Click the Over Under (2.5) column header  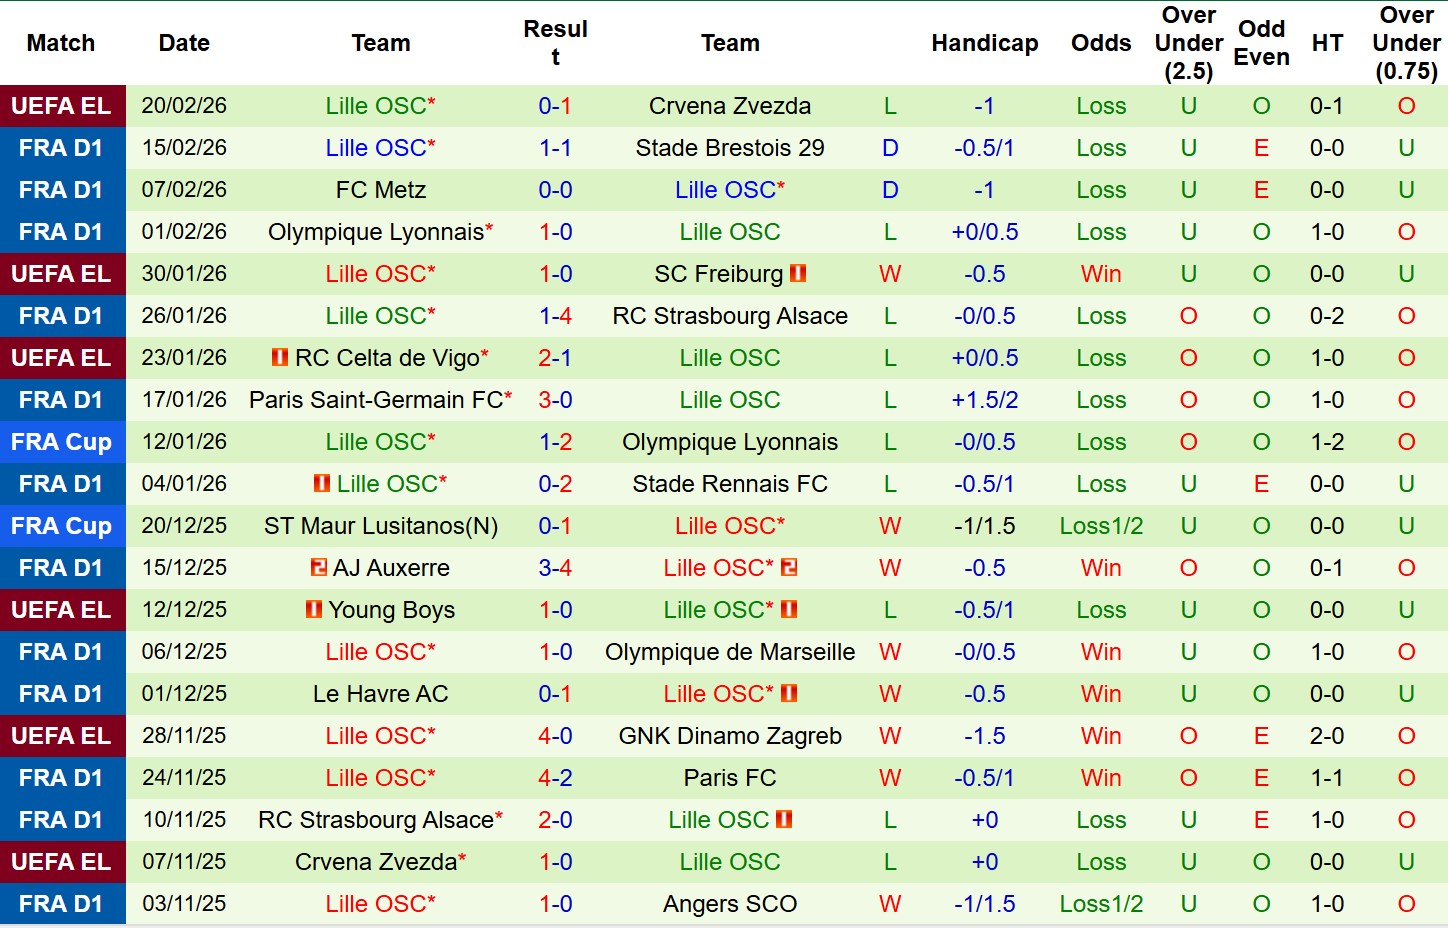tap(1188, 43)
